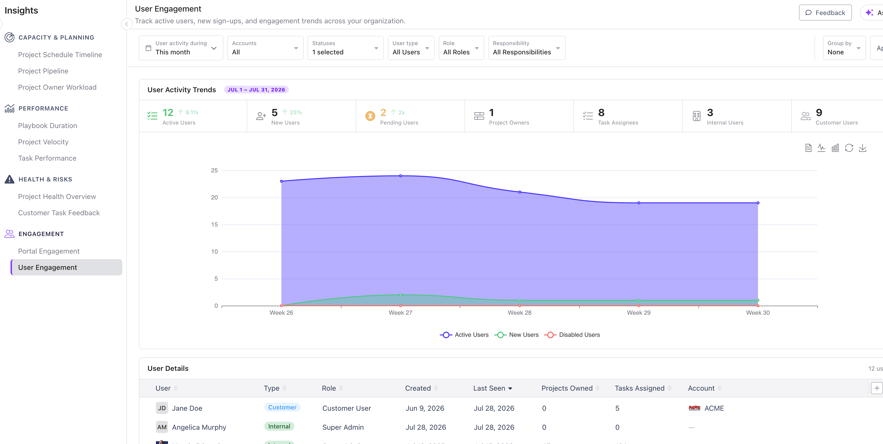Click the ACME account logo

(694, 409)
